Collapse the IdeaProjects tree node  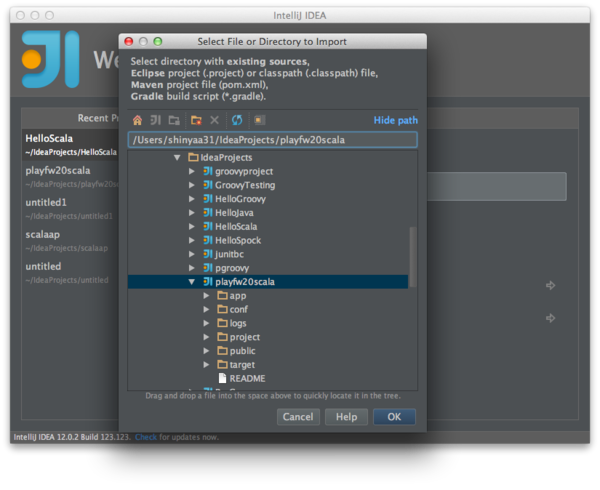click(x=177, y=158)
